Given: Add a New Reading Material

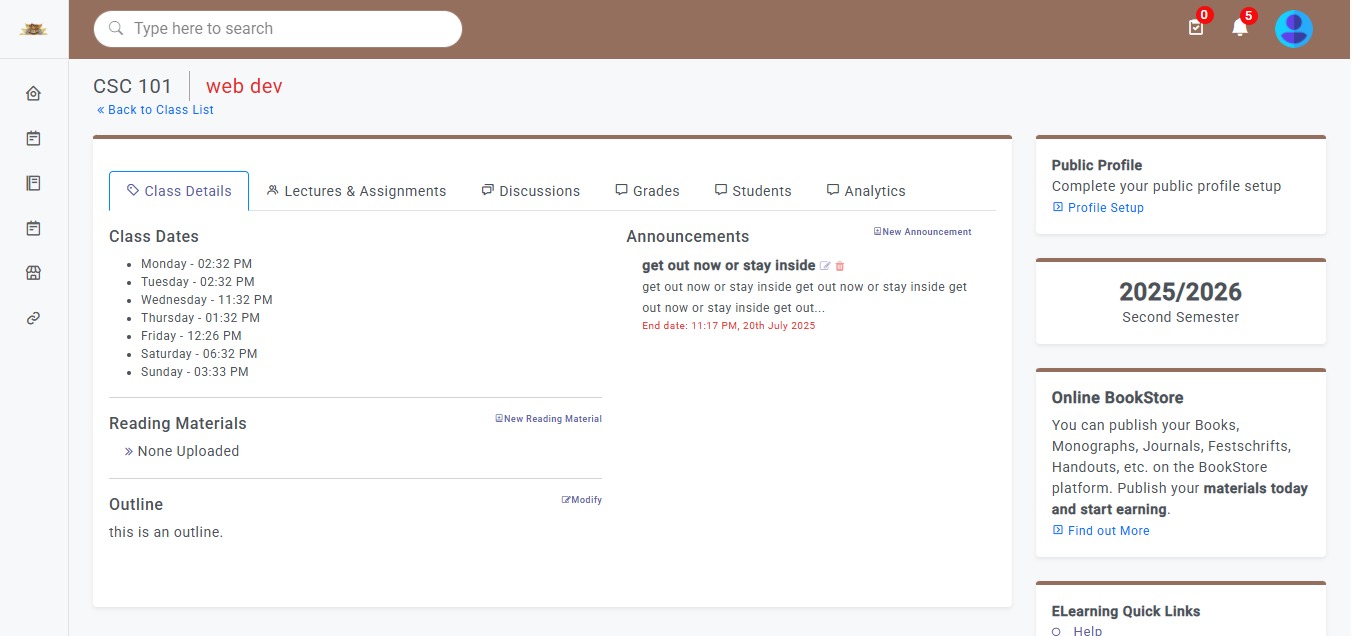Looking at the screenshot, I should (548, 419).
